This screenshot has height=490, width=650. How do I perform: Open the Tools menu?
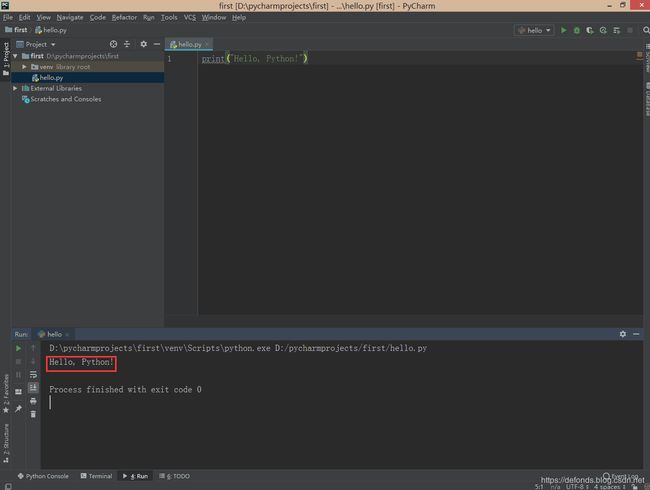click(x=169, y=17)
